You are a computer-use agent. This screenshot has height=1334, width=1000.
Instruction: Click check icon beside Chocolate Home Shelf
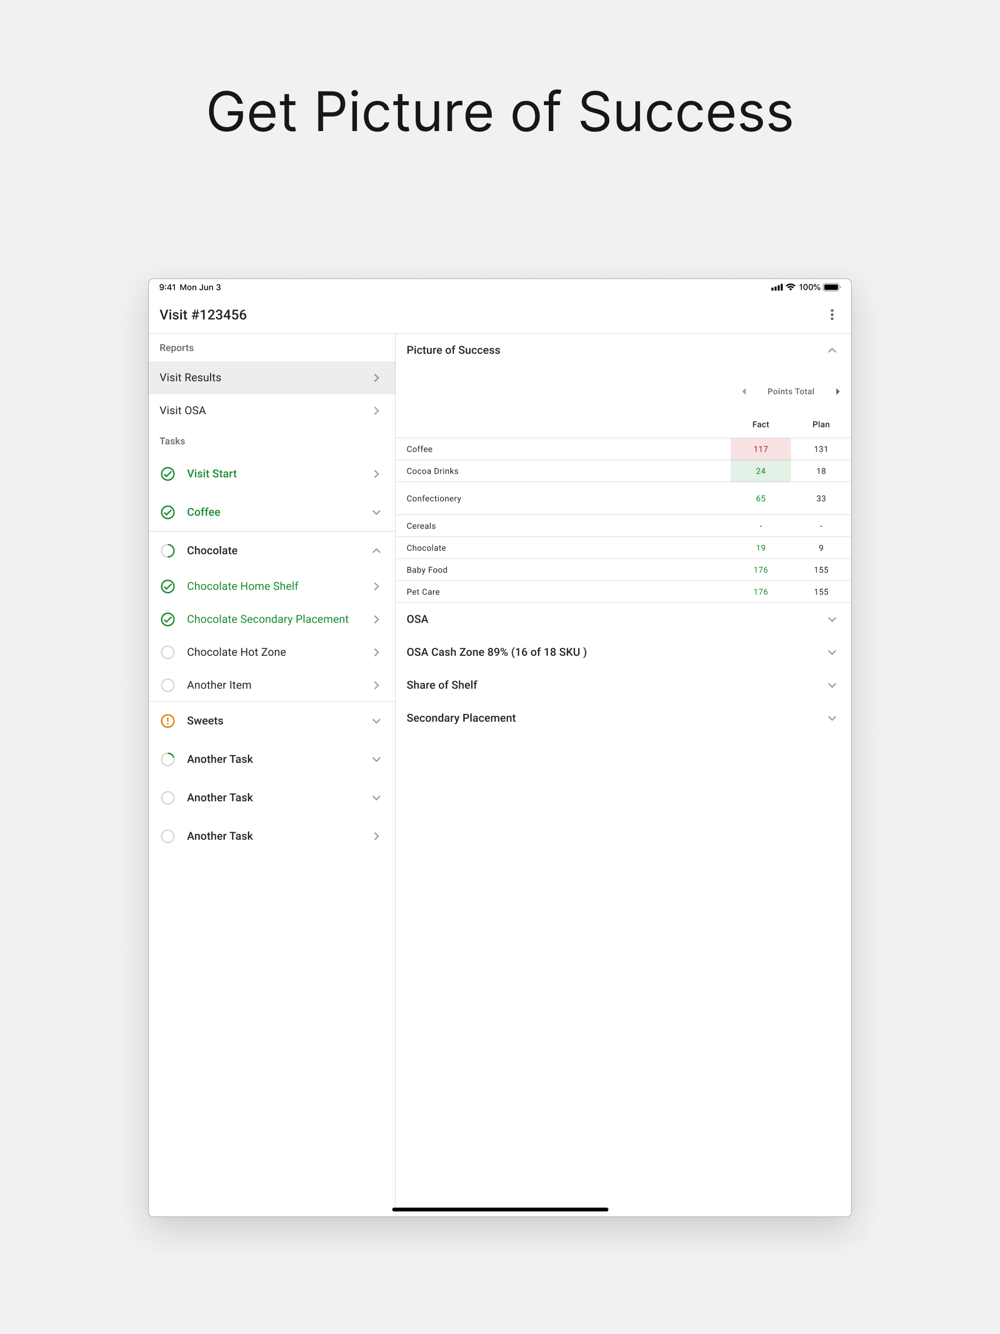point(168,587)
